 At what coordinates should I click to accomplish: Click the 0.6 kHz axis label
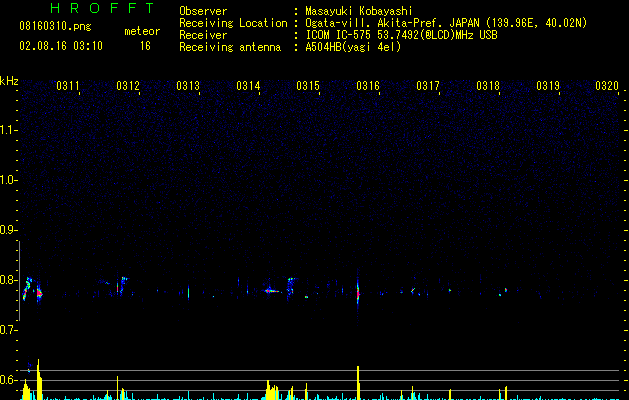click(x=8, y=380)
